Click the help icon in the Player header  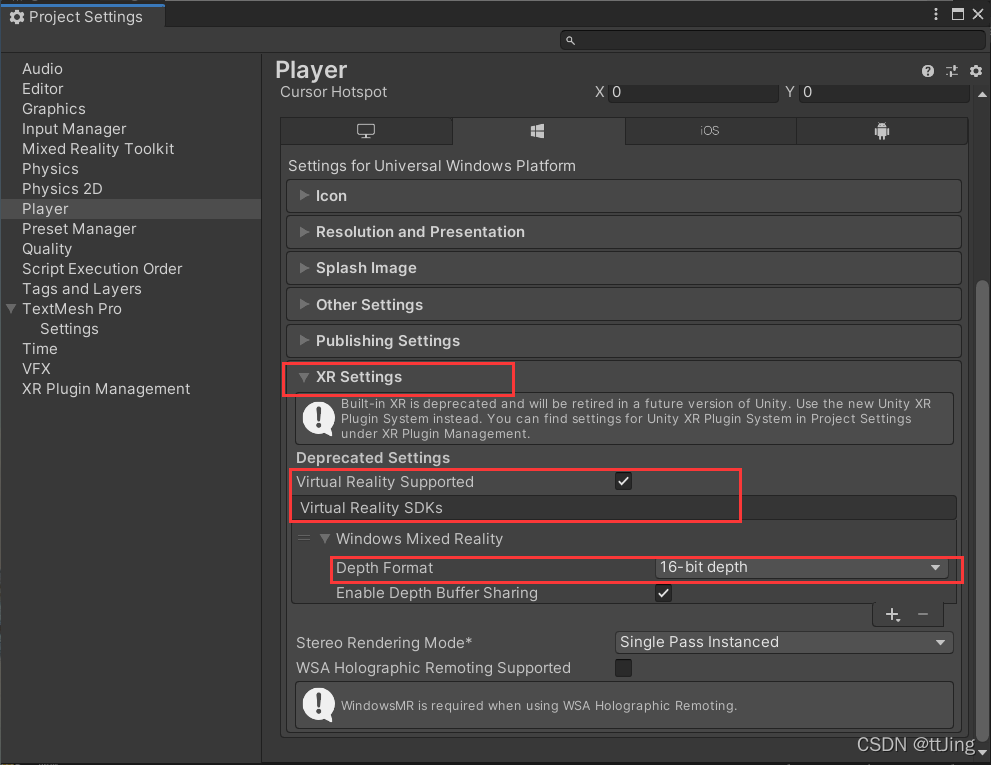927,71
